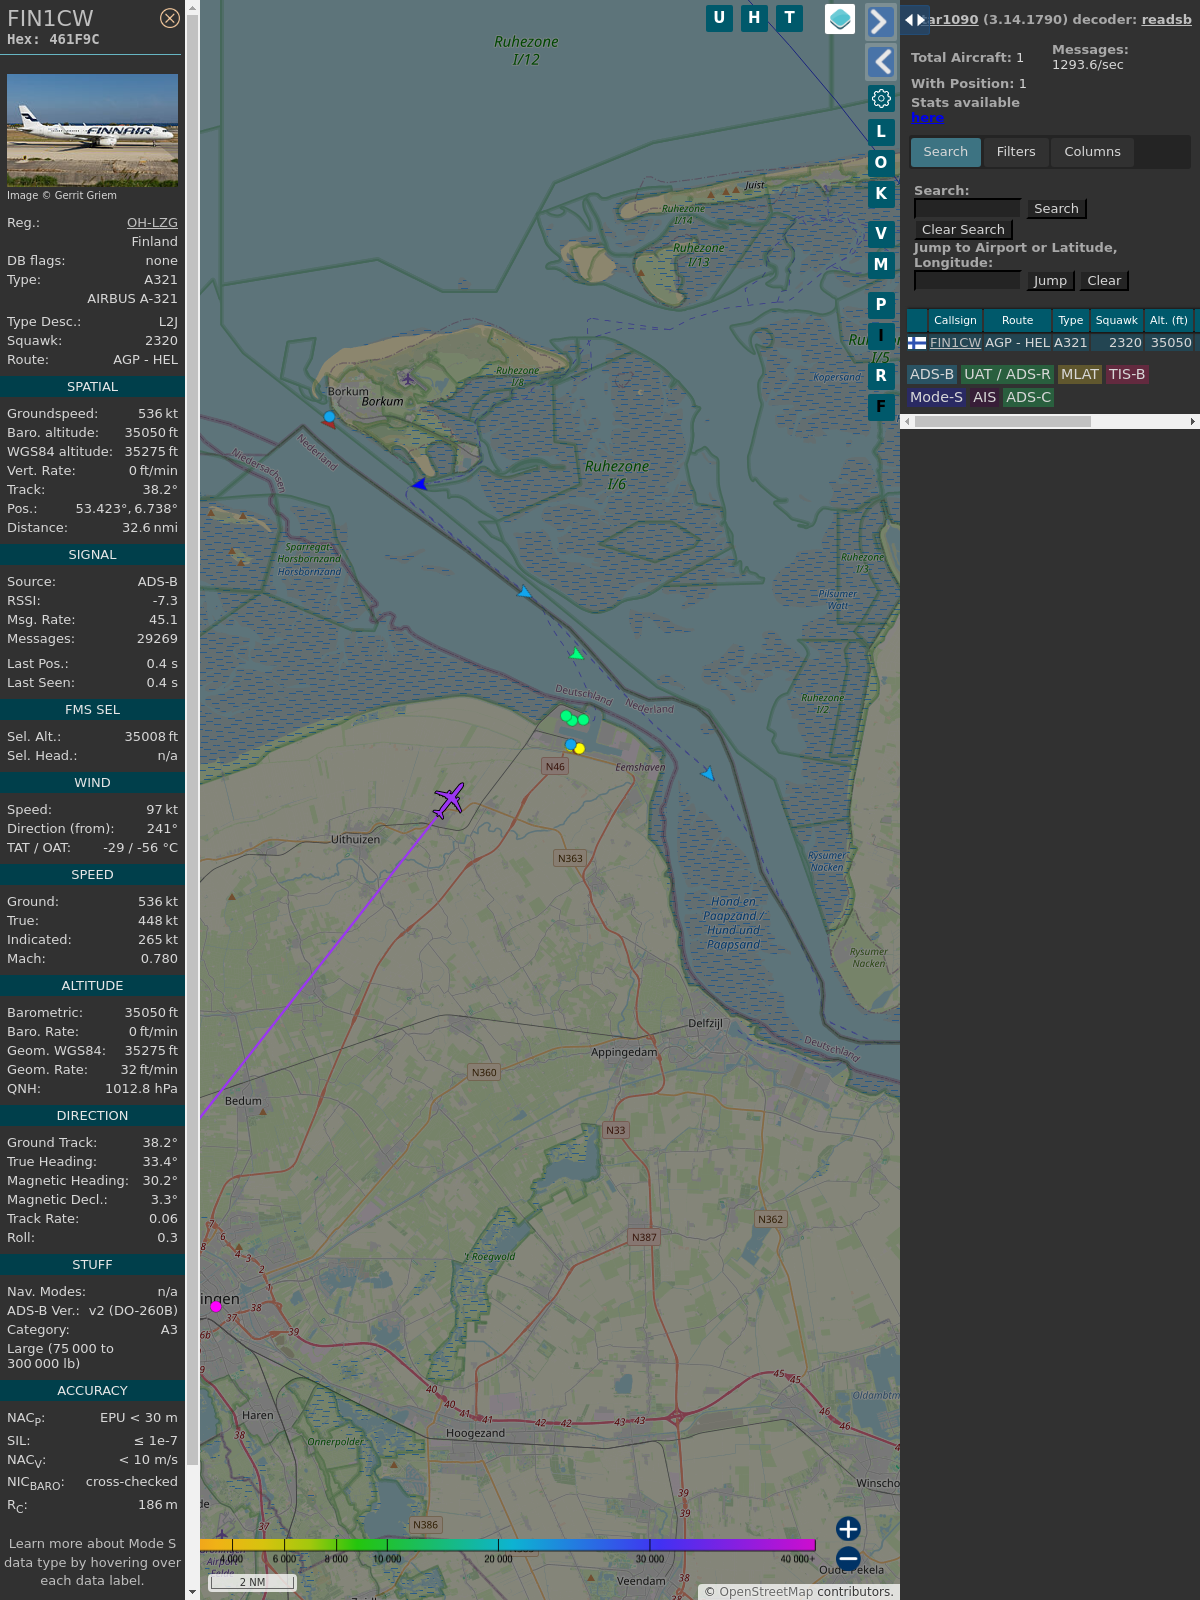Screen dimensions: 1200x1600
Task: Click the TIS-B legend swatch
Action: pyautogui.click(x=1127, y=374)
